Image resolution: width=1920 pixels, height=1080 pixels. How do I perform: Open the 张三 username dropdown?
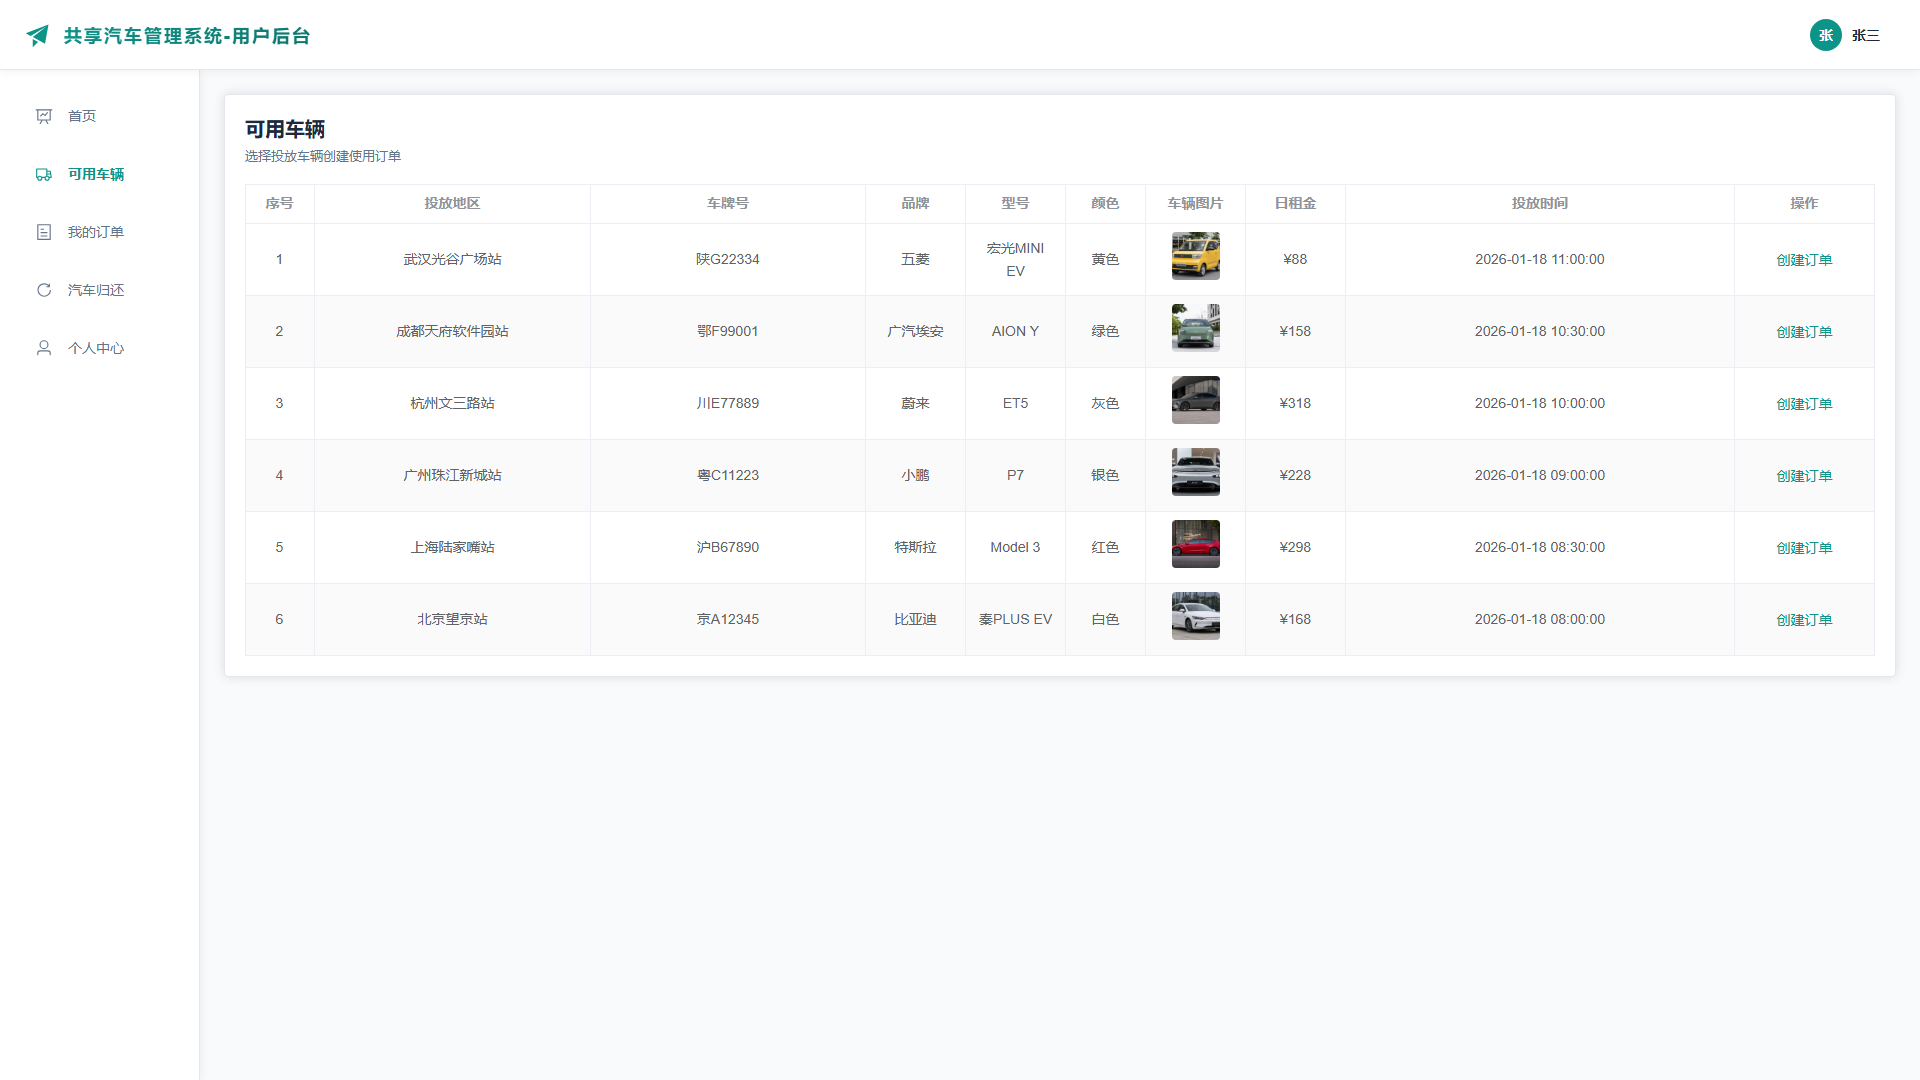[x=1866, y=36]
